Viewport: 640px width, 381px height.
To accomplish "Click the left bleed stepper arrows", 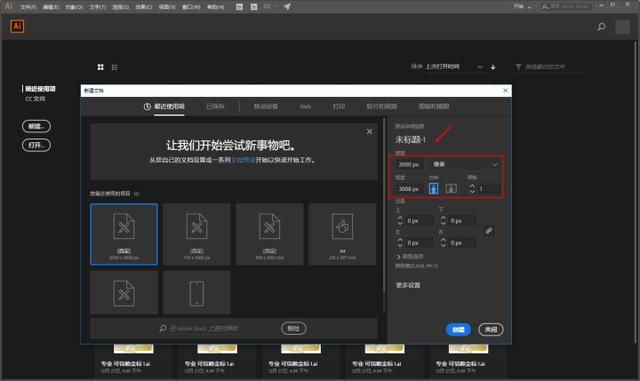I will [x=400, y=243].
